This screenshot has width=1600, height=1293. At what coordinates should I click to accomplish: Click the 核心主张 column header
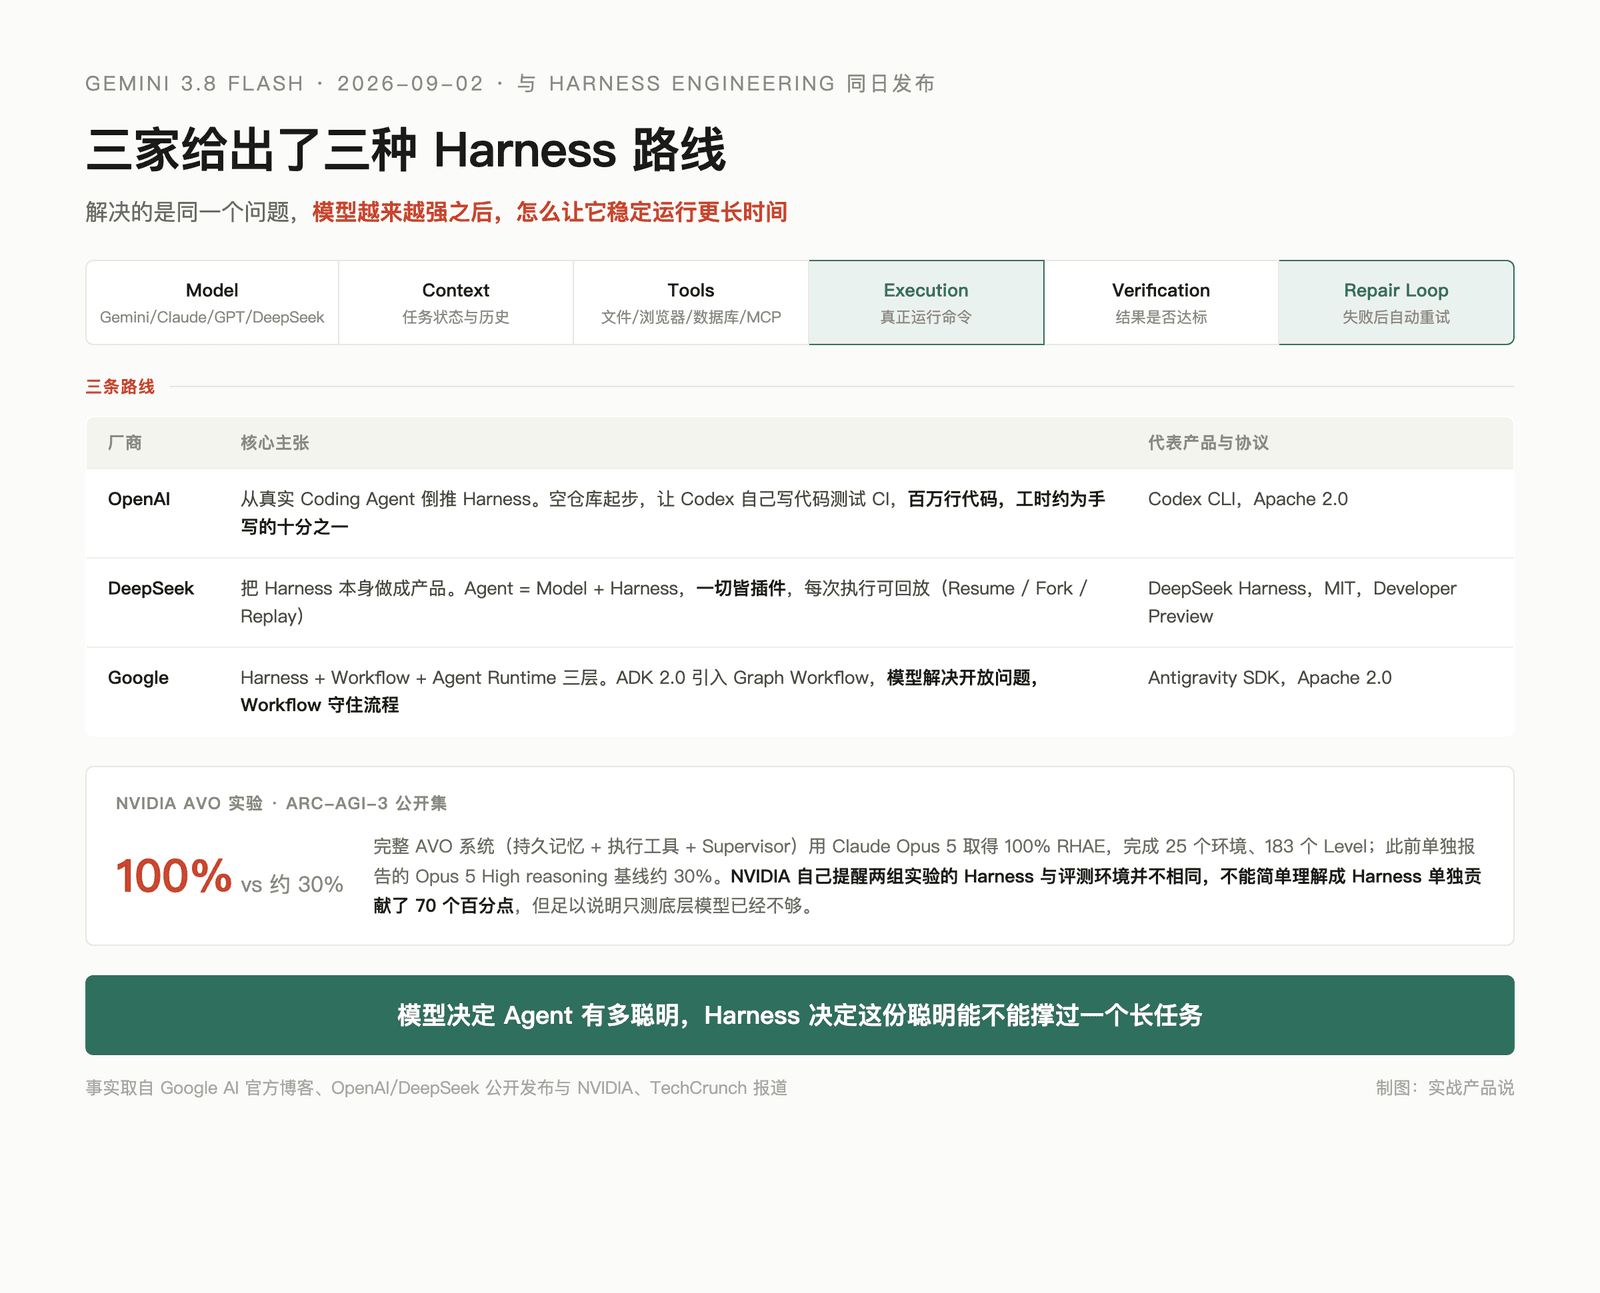275,443
